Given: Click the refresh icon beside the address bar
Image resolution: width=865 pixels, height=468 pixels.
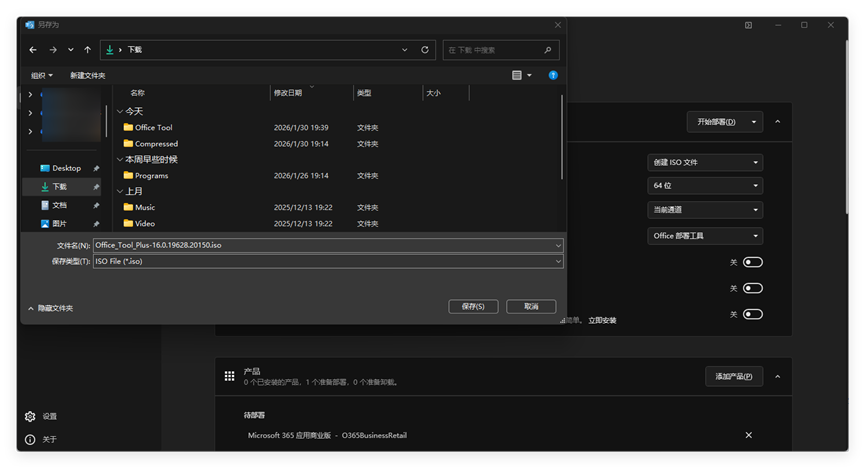Looking at the screenshot, I should 425,49.
